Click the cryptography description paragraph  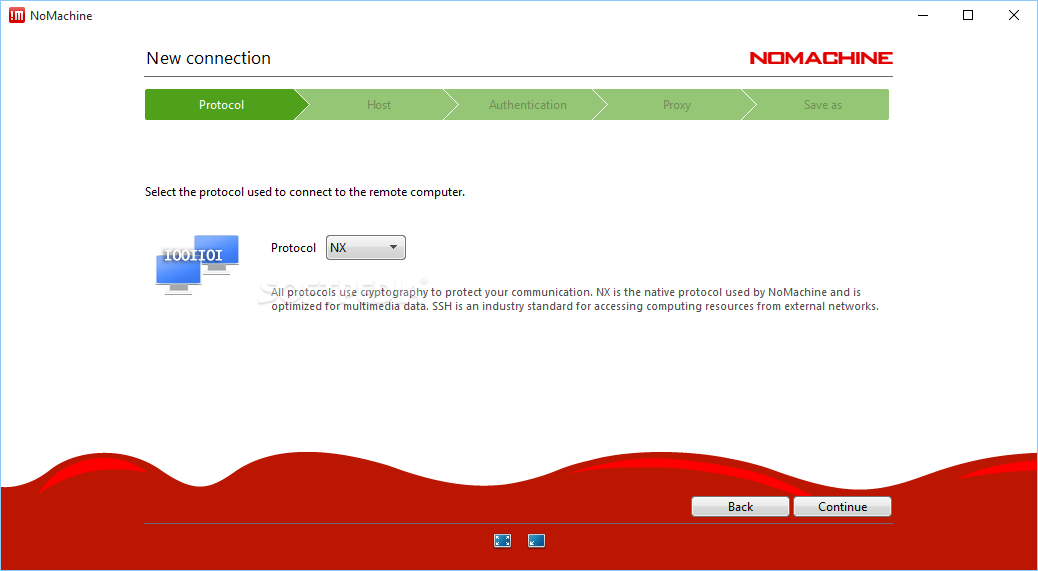pyautogui.click(x=575, y=299)
